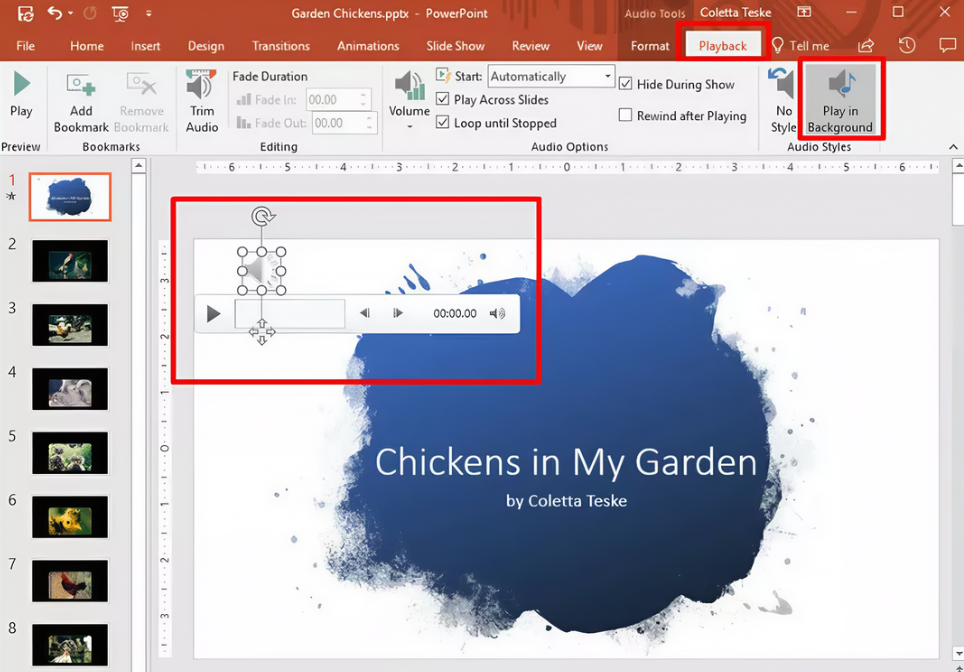Open the Review tab
The height and width of the screenshot is (672, 964).
pos(531,46)
